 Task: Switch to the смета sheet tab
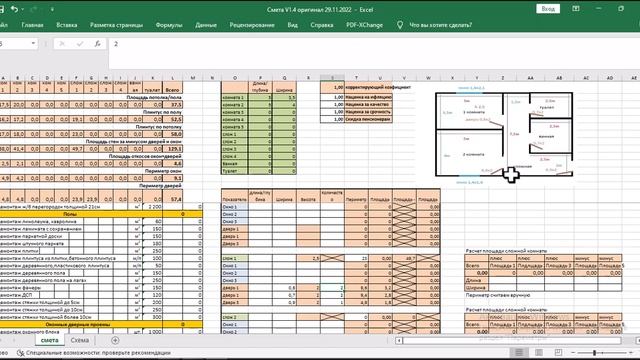click(50, 340)
